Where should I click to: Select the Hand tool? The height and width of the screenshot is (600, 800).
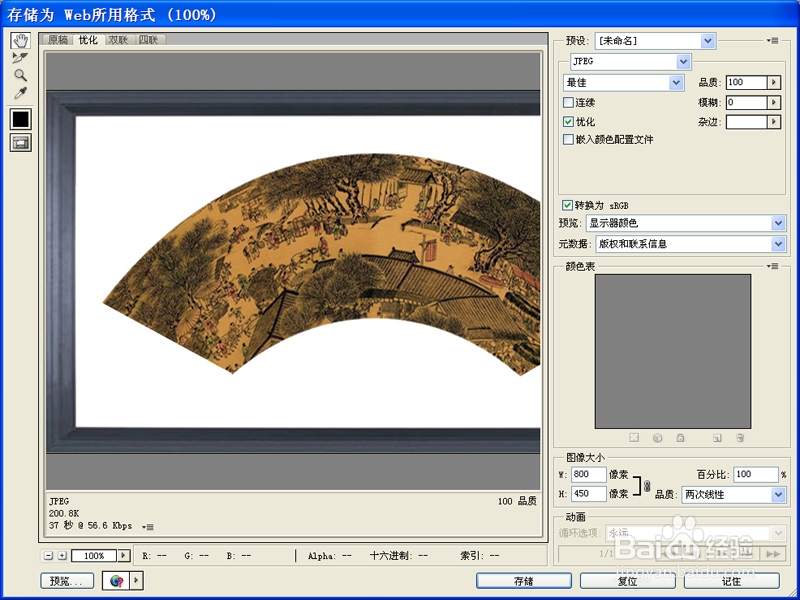20,41
